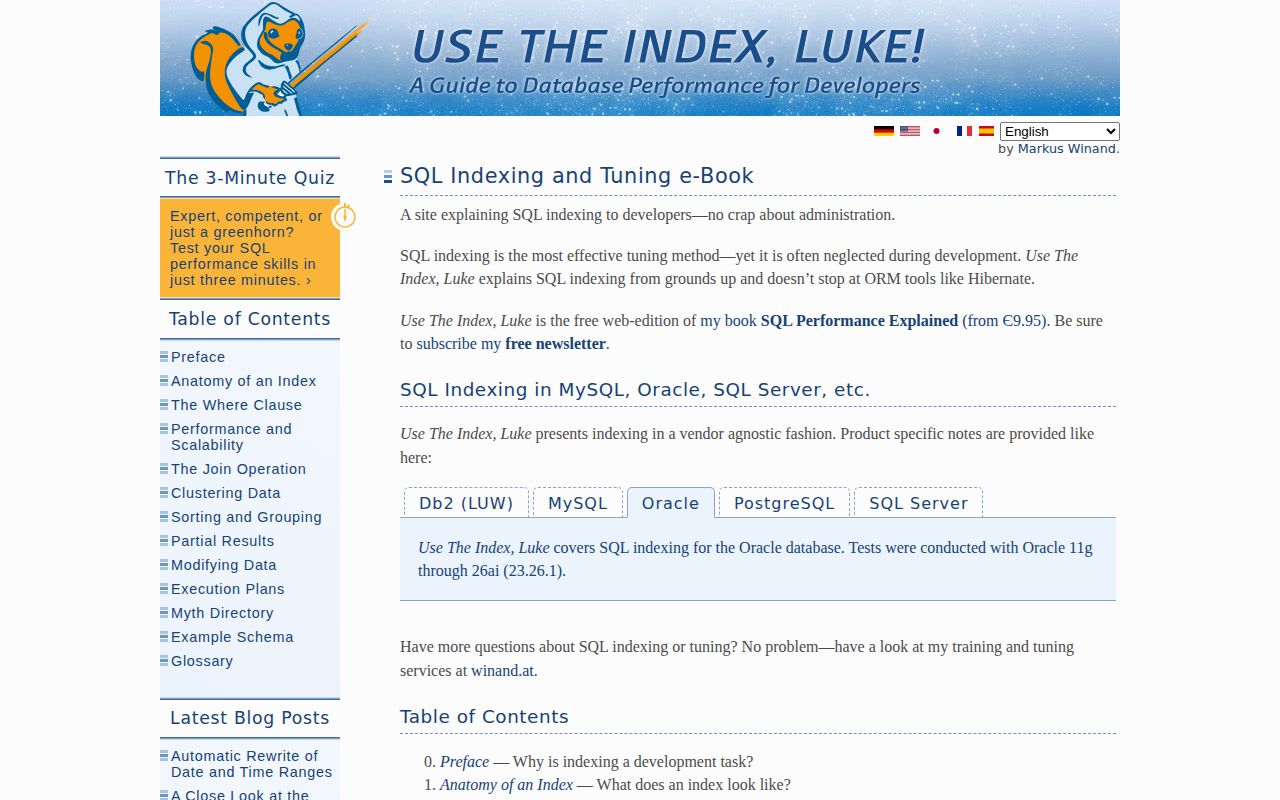Click the list icon beside the e-Book heading

tap(387, 176)
